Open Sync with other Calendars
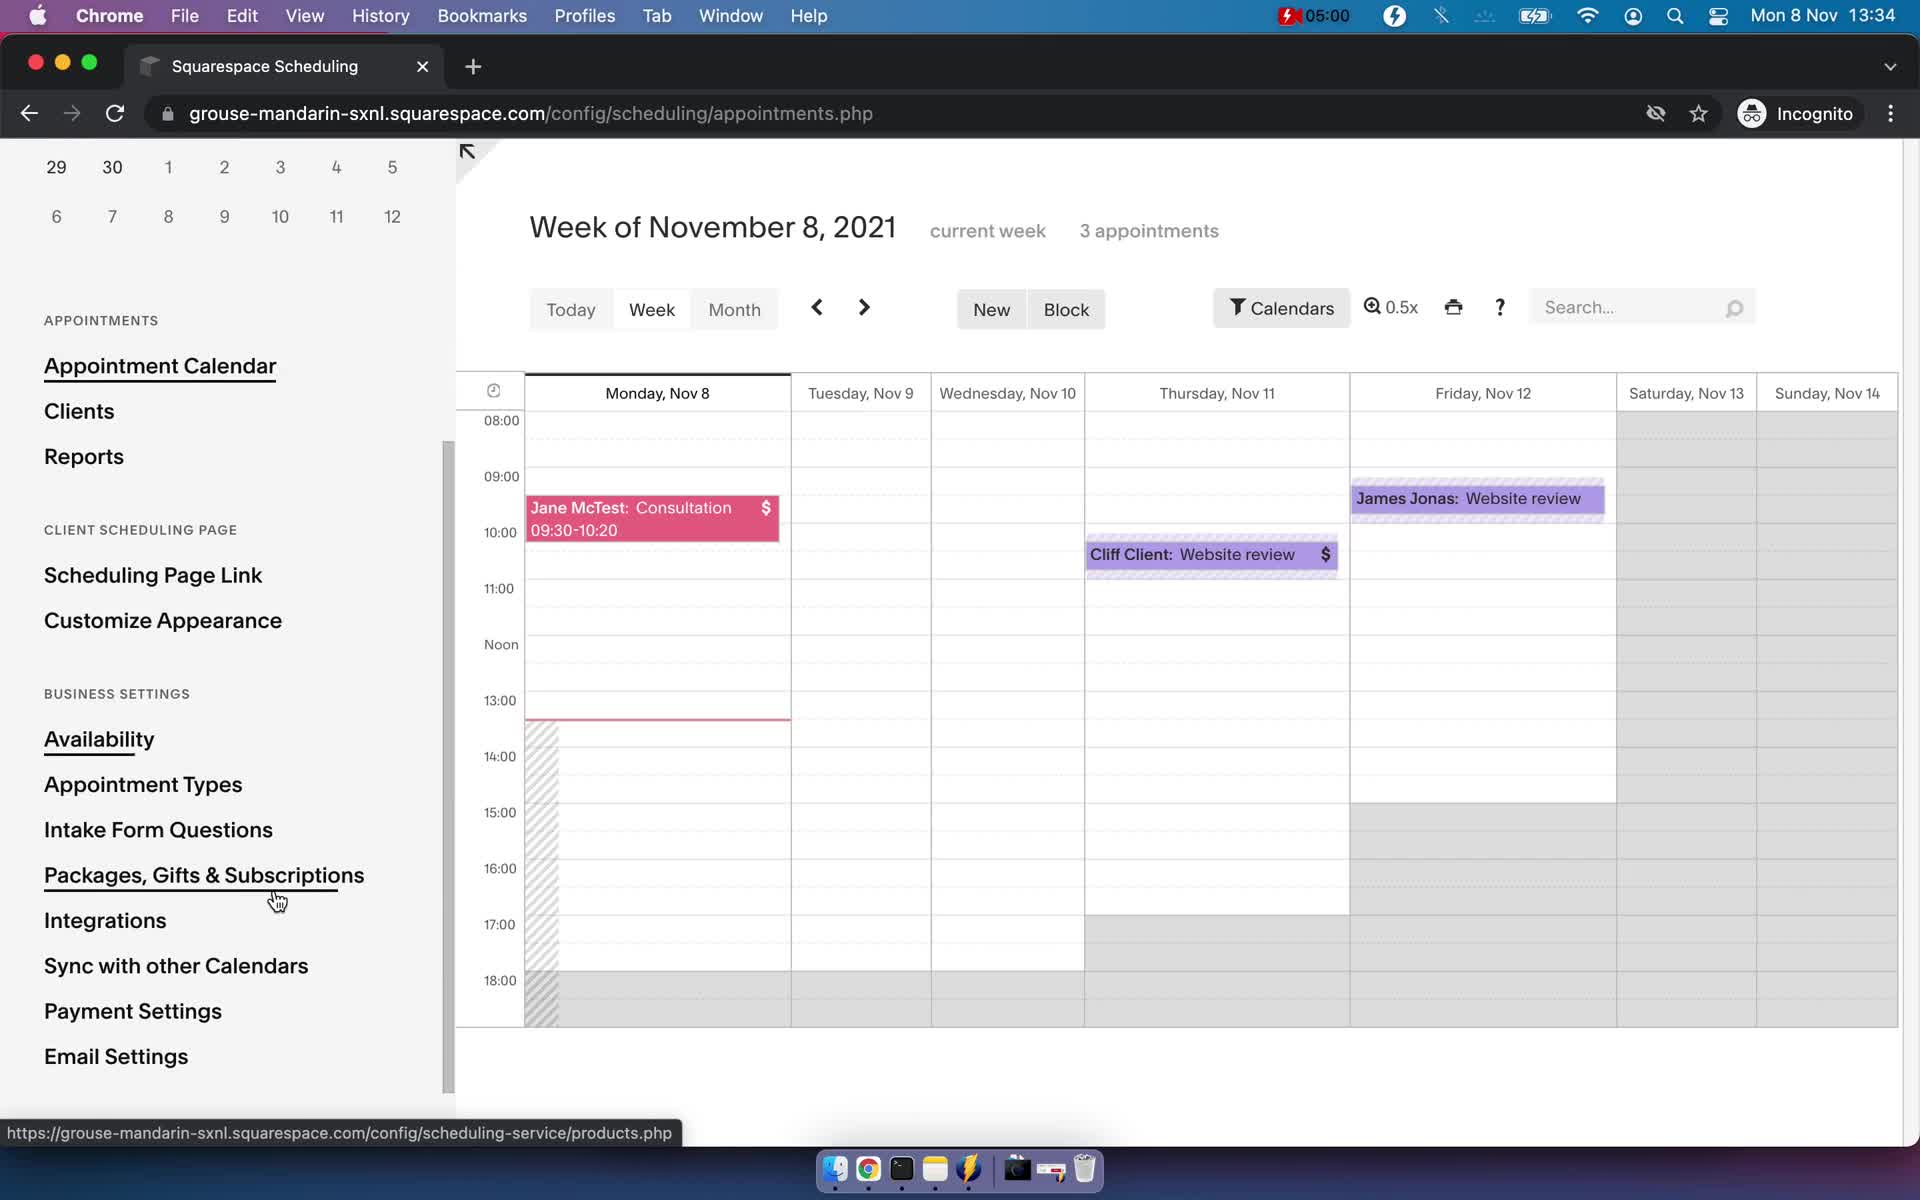Viewport: 1920px width, 1200px height. [176, 966]
